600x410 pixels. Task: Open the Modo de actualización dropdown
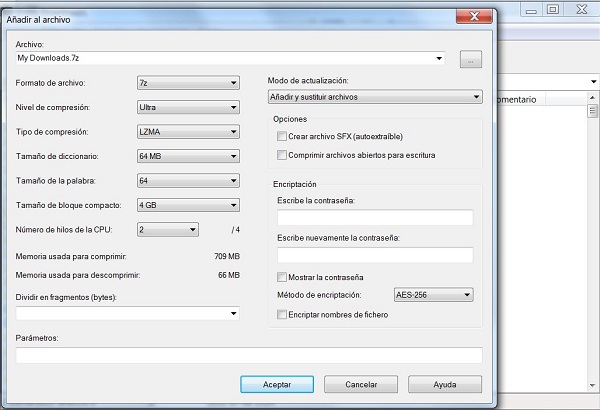coord(375,97)
